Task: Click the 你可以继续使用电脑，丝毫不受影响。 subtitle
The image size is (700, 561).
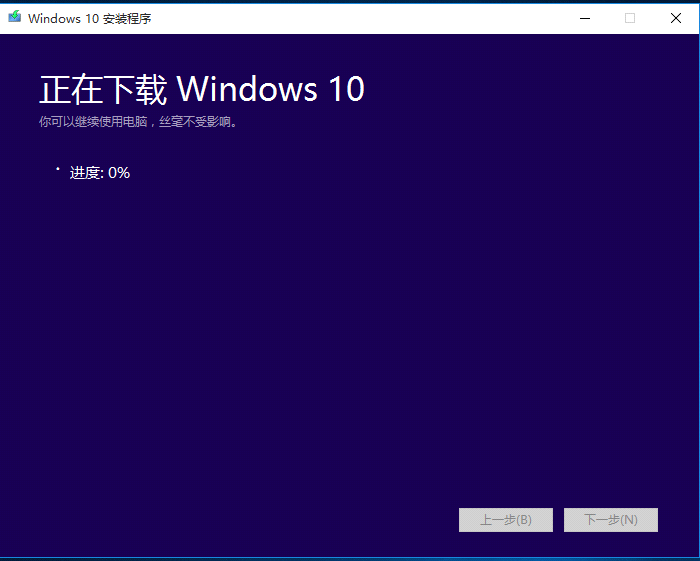Action: [138, 121]
